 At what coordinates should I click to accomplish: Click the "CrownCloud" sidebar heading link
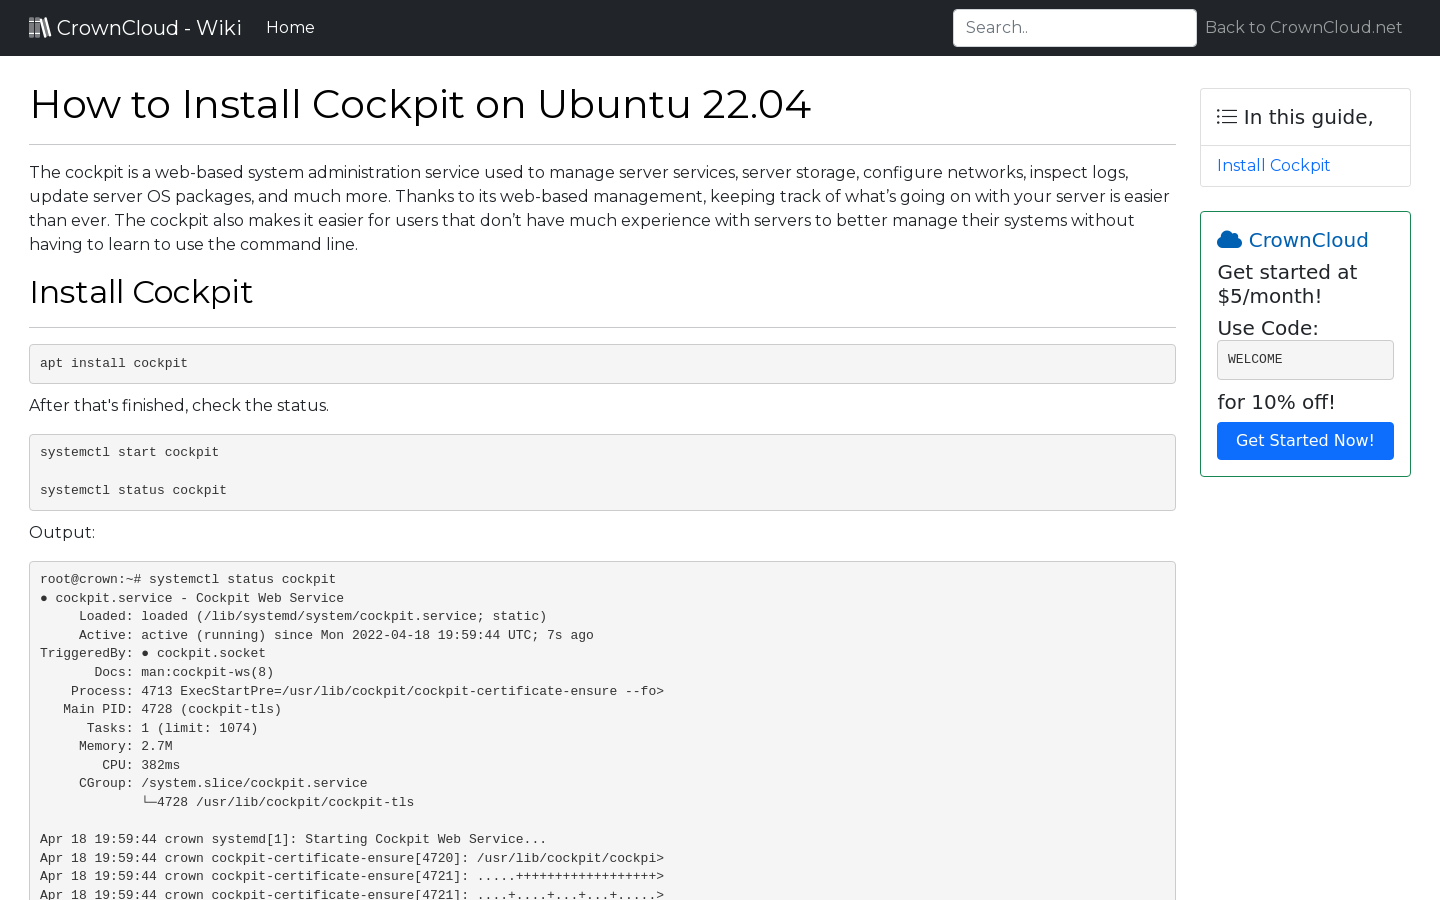click(1308, 240)
